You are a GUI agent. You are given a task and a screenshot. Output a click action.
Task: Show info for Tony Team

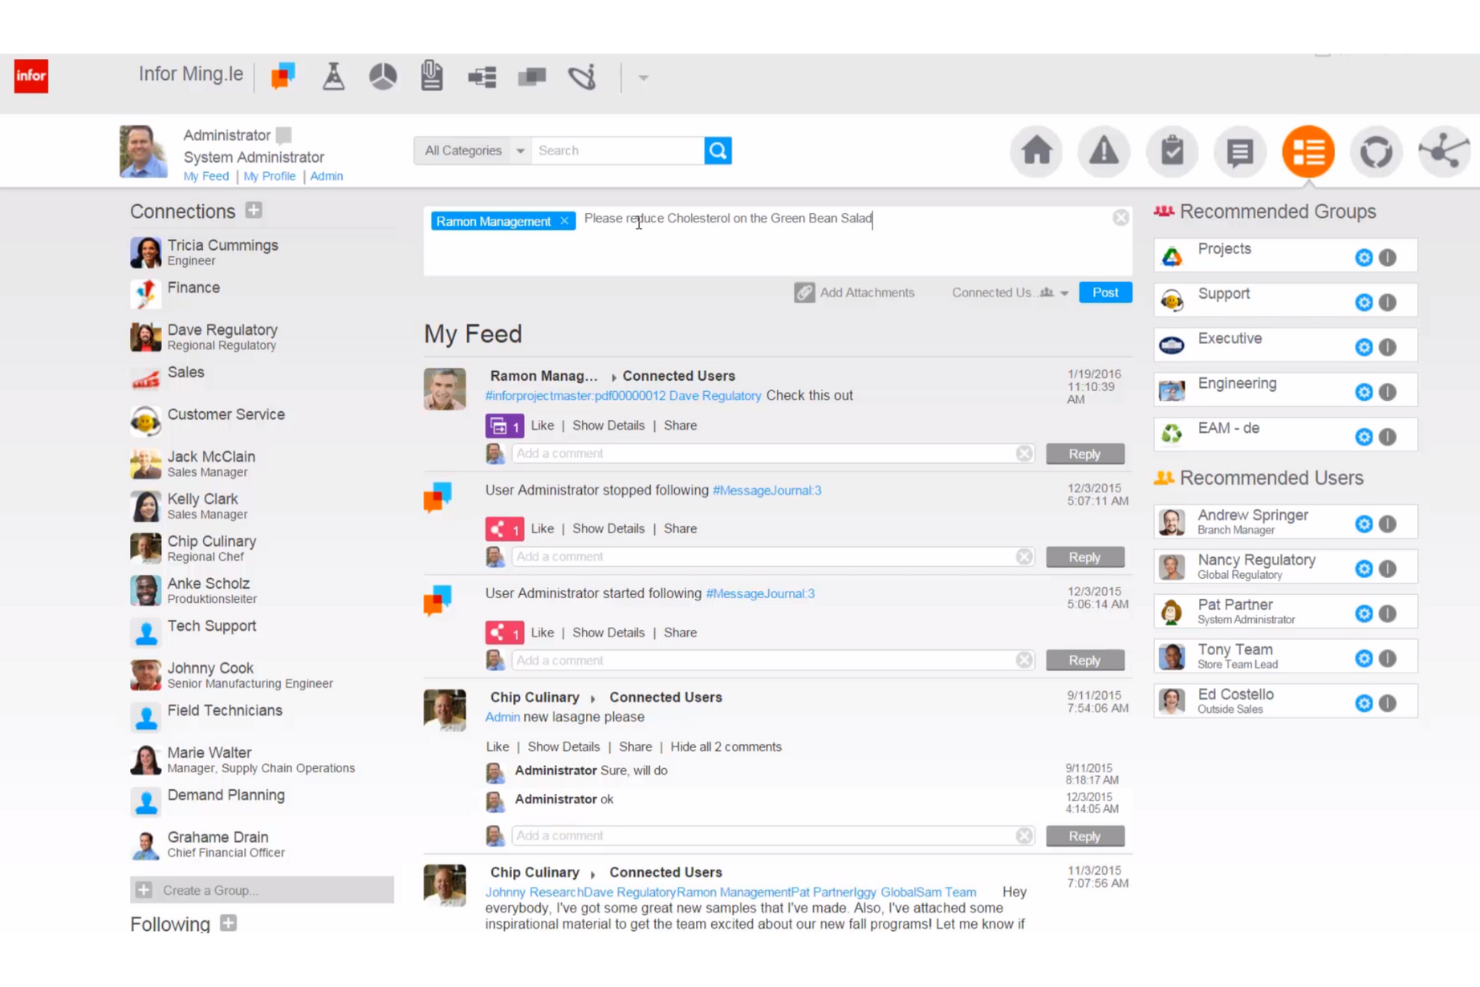coord(1387,658)
